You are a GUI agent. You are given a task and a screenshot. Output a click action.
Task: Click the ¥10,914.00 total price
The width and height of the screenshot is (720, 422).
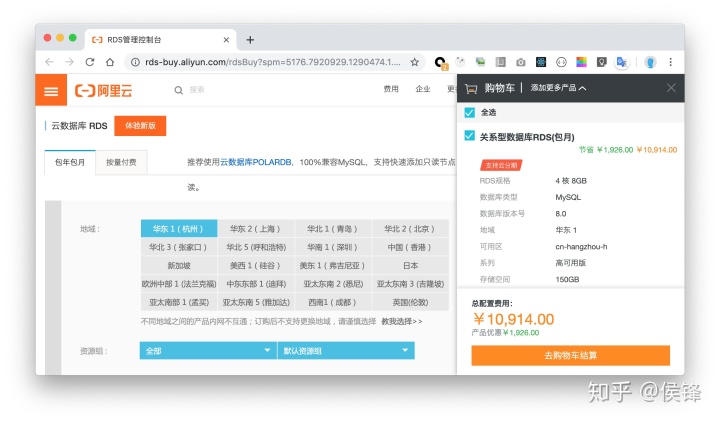(x=513, y=319)
